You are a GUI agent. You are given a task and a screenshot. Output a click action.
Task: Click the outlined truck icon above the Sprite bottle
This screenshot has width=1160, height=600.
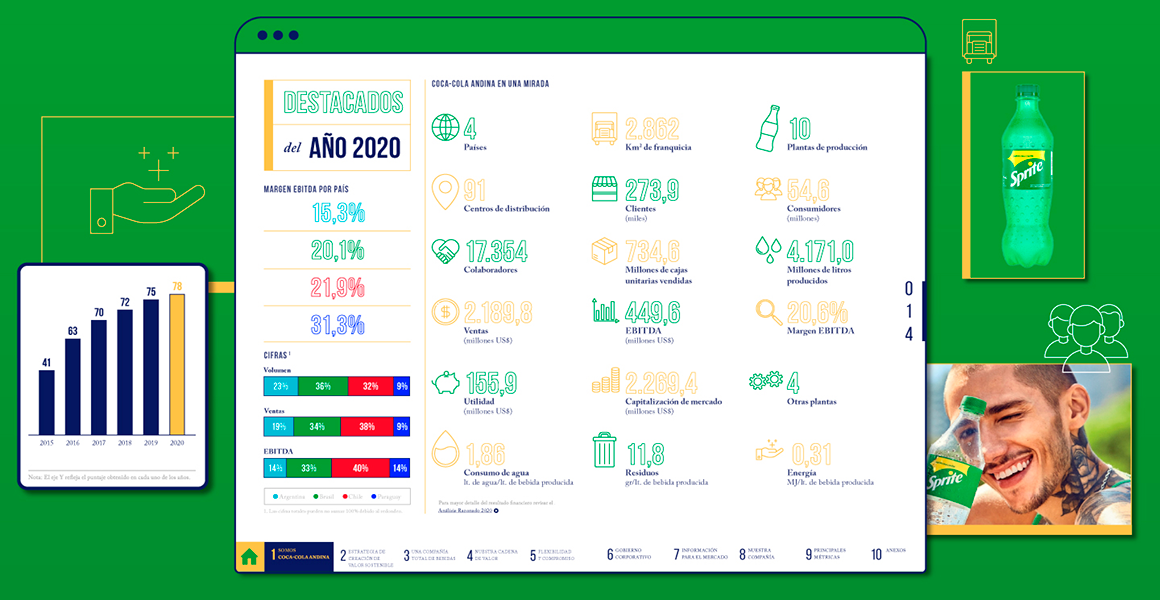978,42
